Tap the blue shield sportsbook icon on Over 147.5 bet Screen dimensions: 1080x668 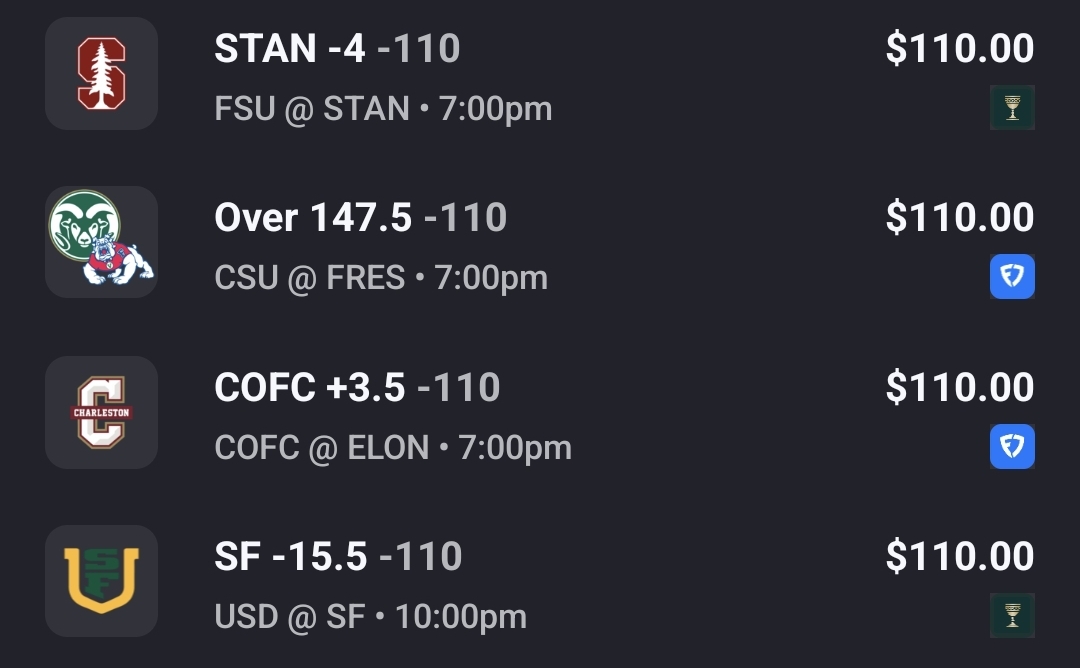point(1012,277)
